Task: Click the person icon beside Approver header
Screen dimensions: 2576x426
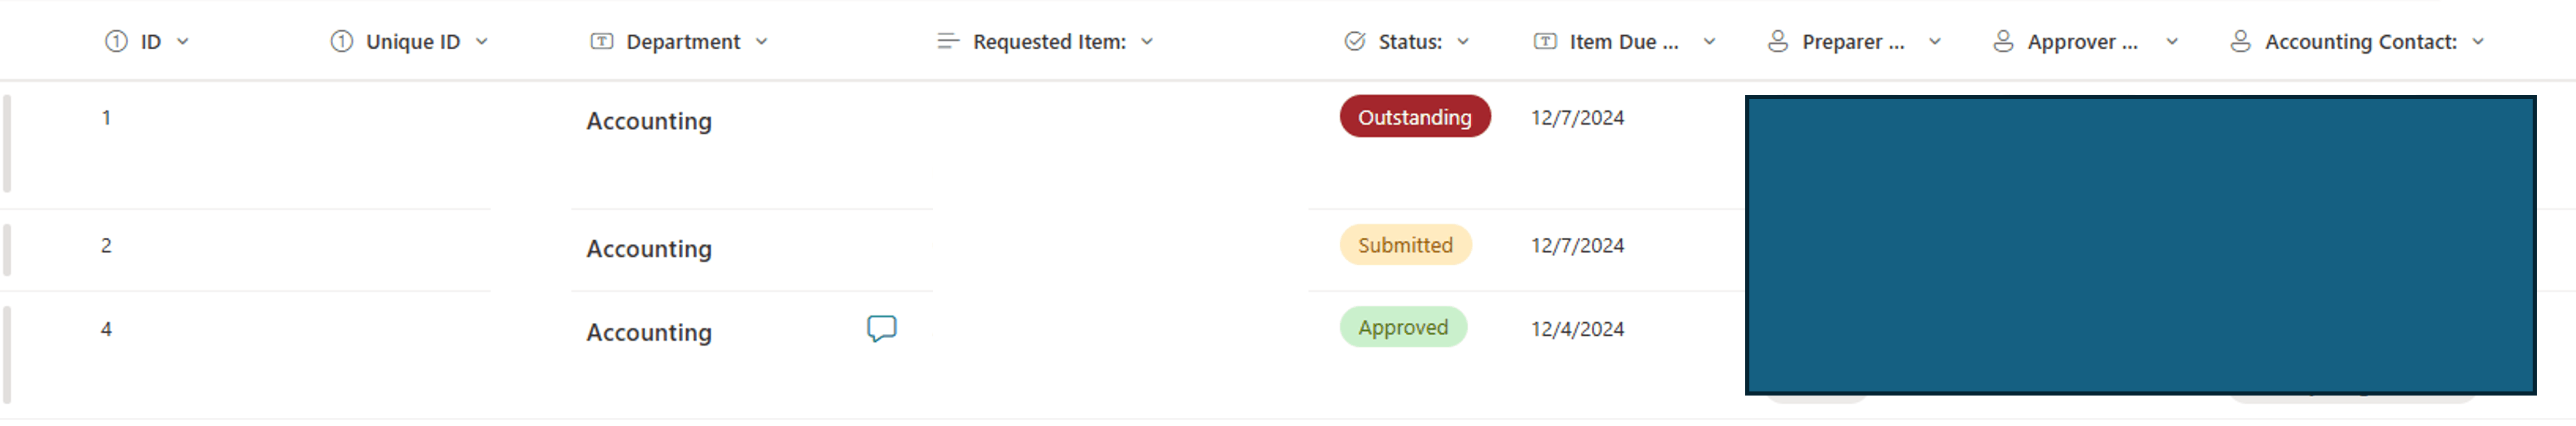Action: tap(2002, 41)
